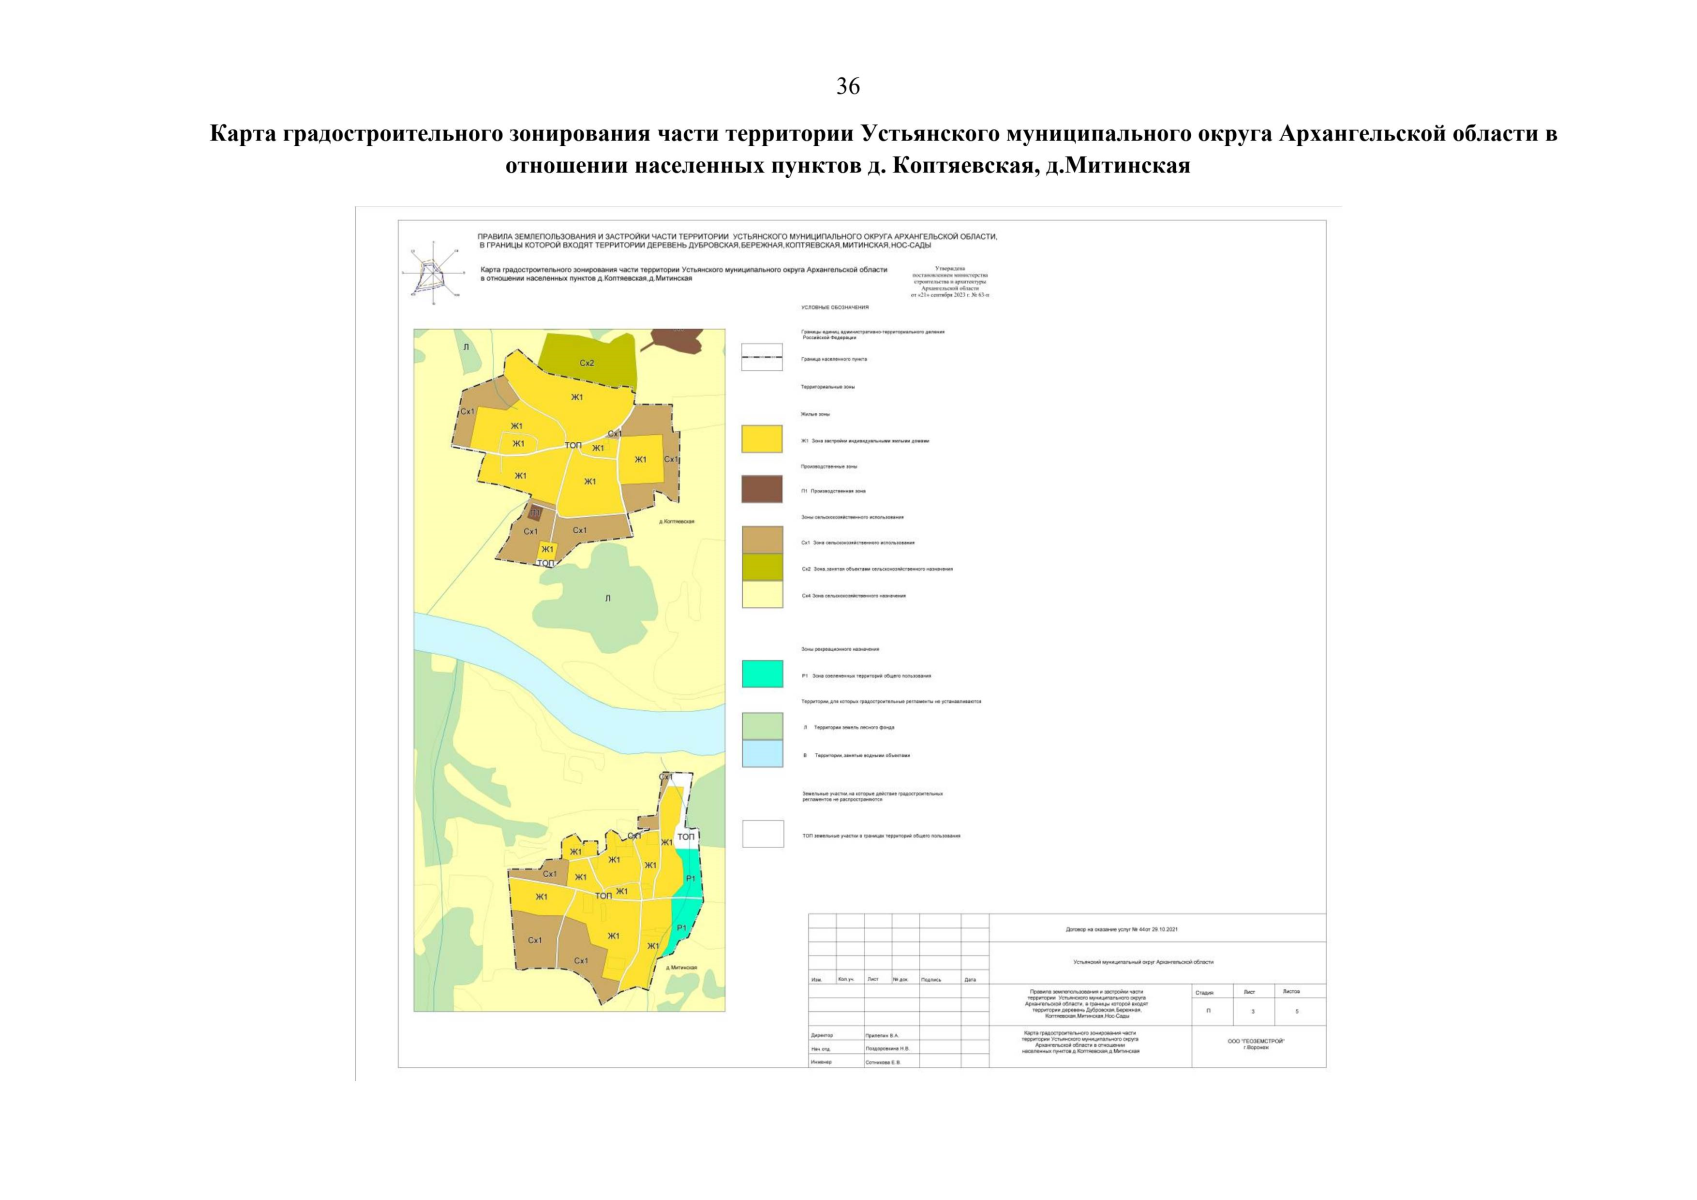This screenshot has width=1697, height=1200.
Task: Click the wind rose compass diagram
Action: click(433, 271)
